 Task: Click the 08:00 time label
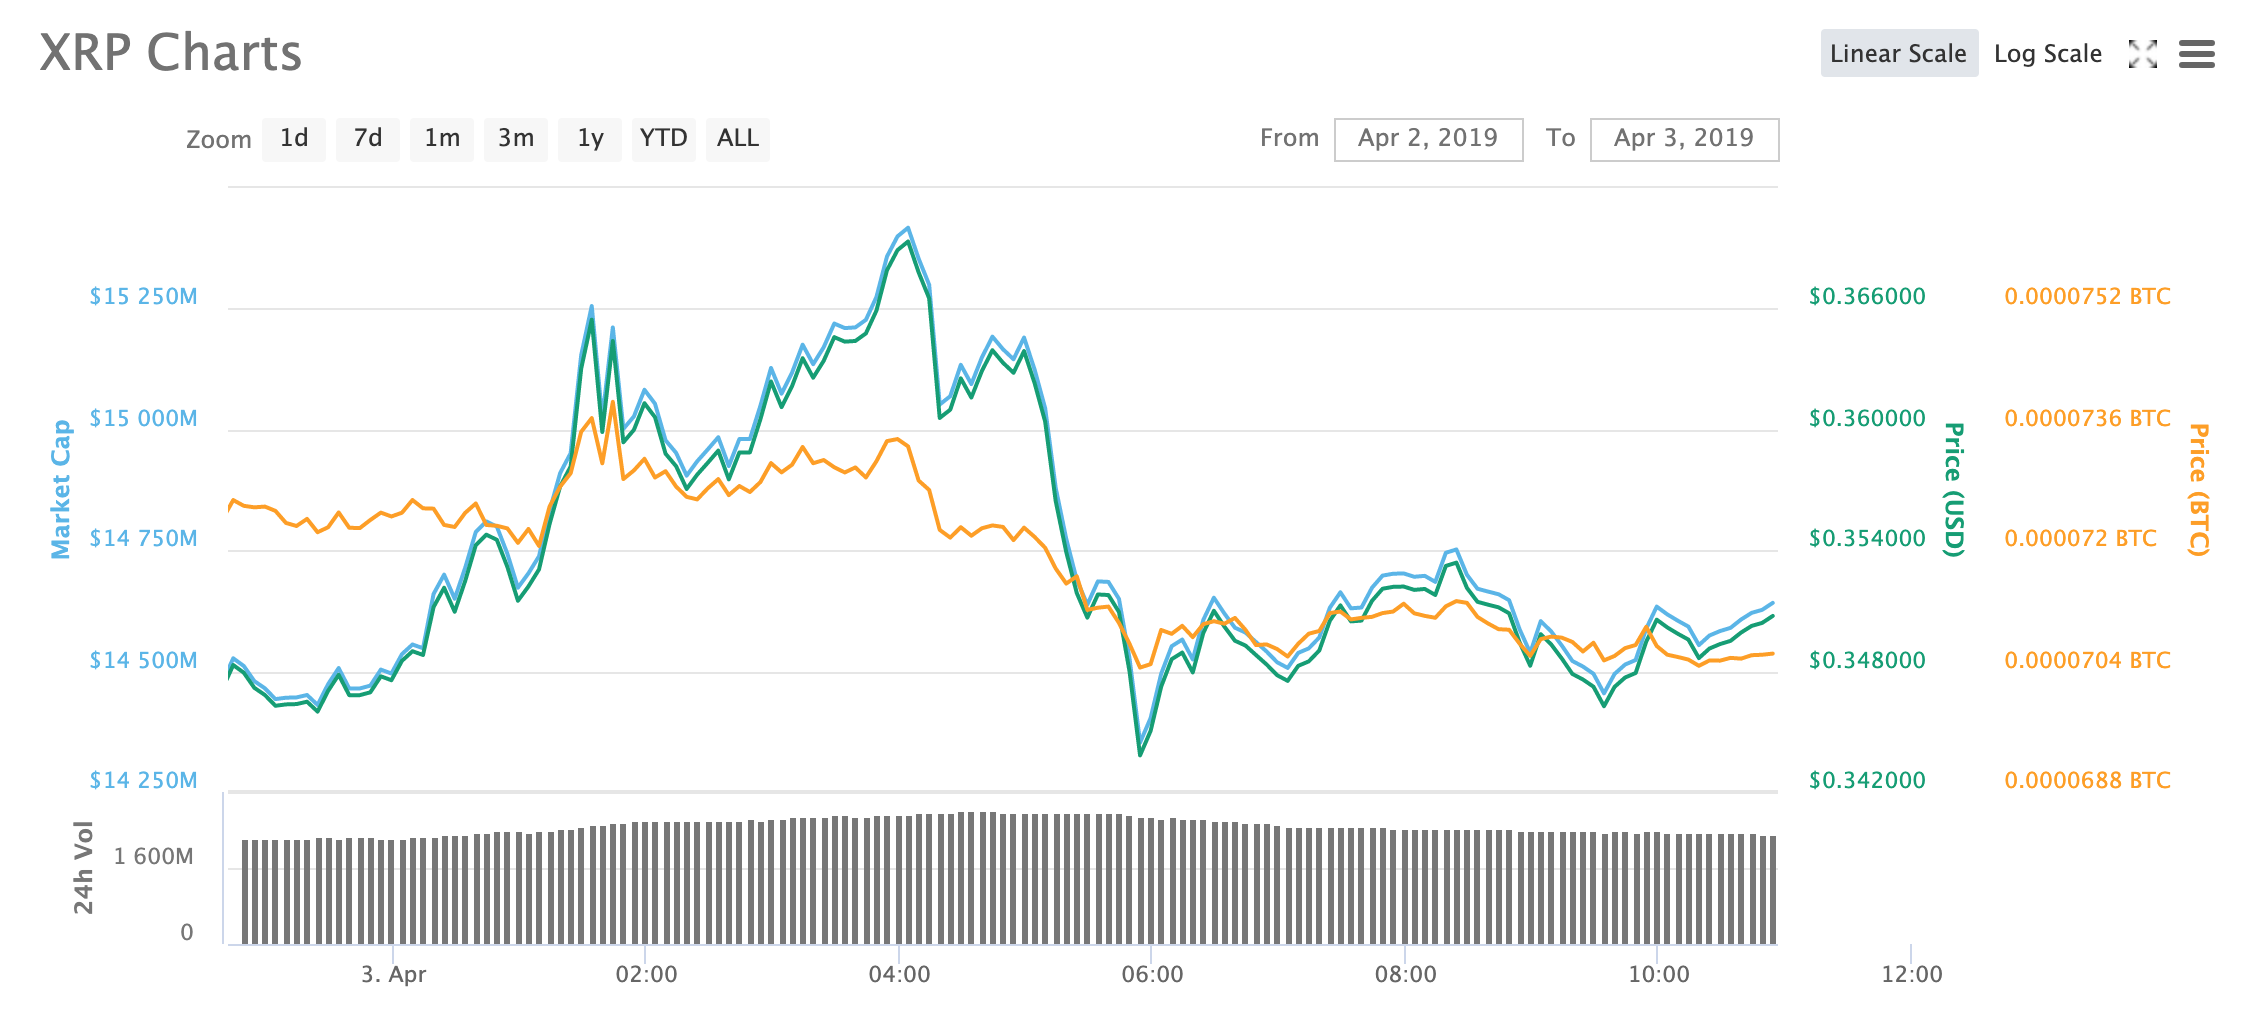(1405, 974)
